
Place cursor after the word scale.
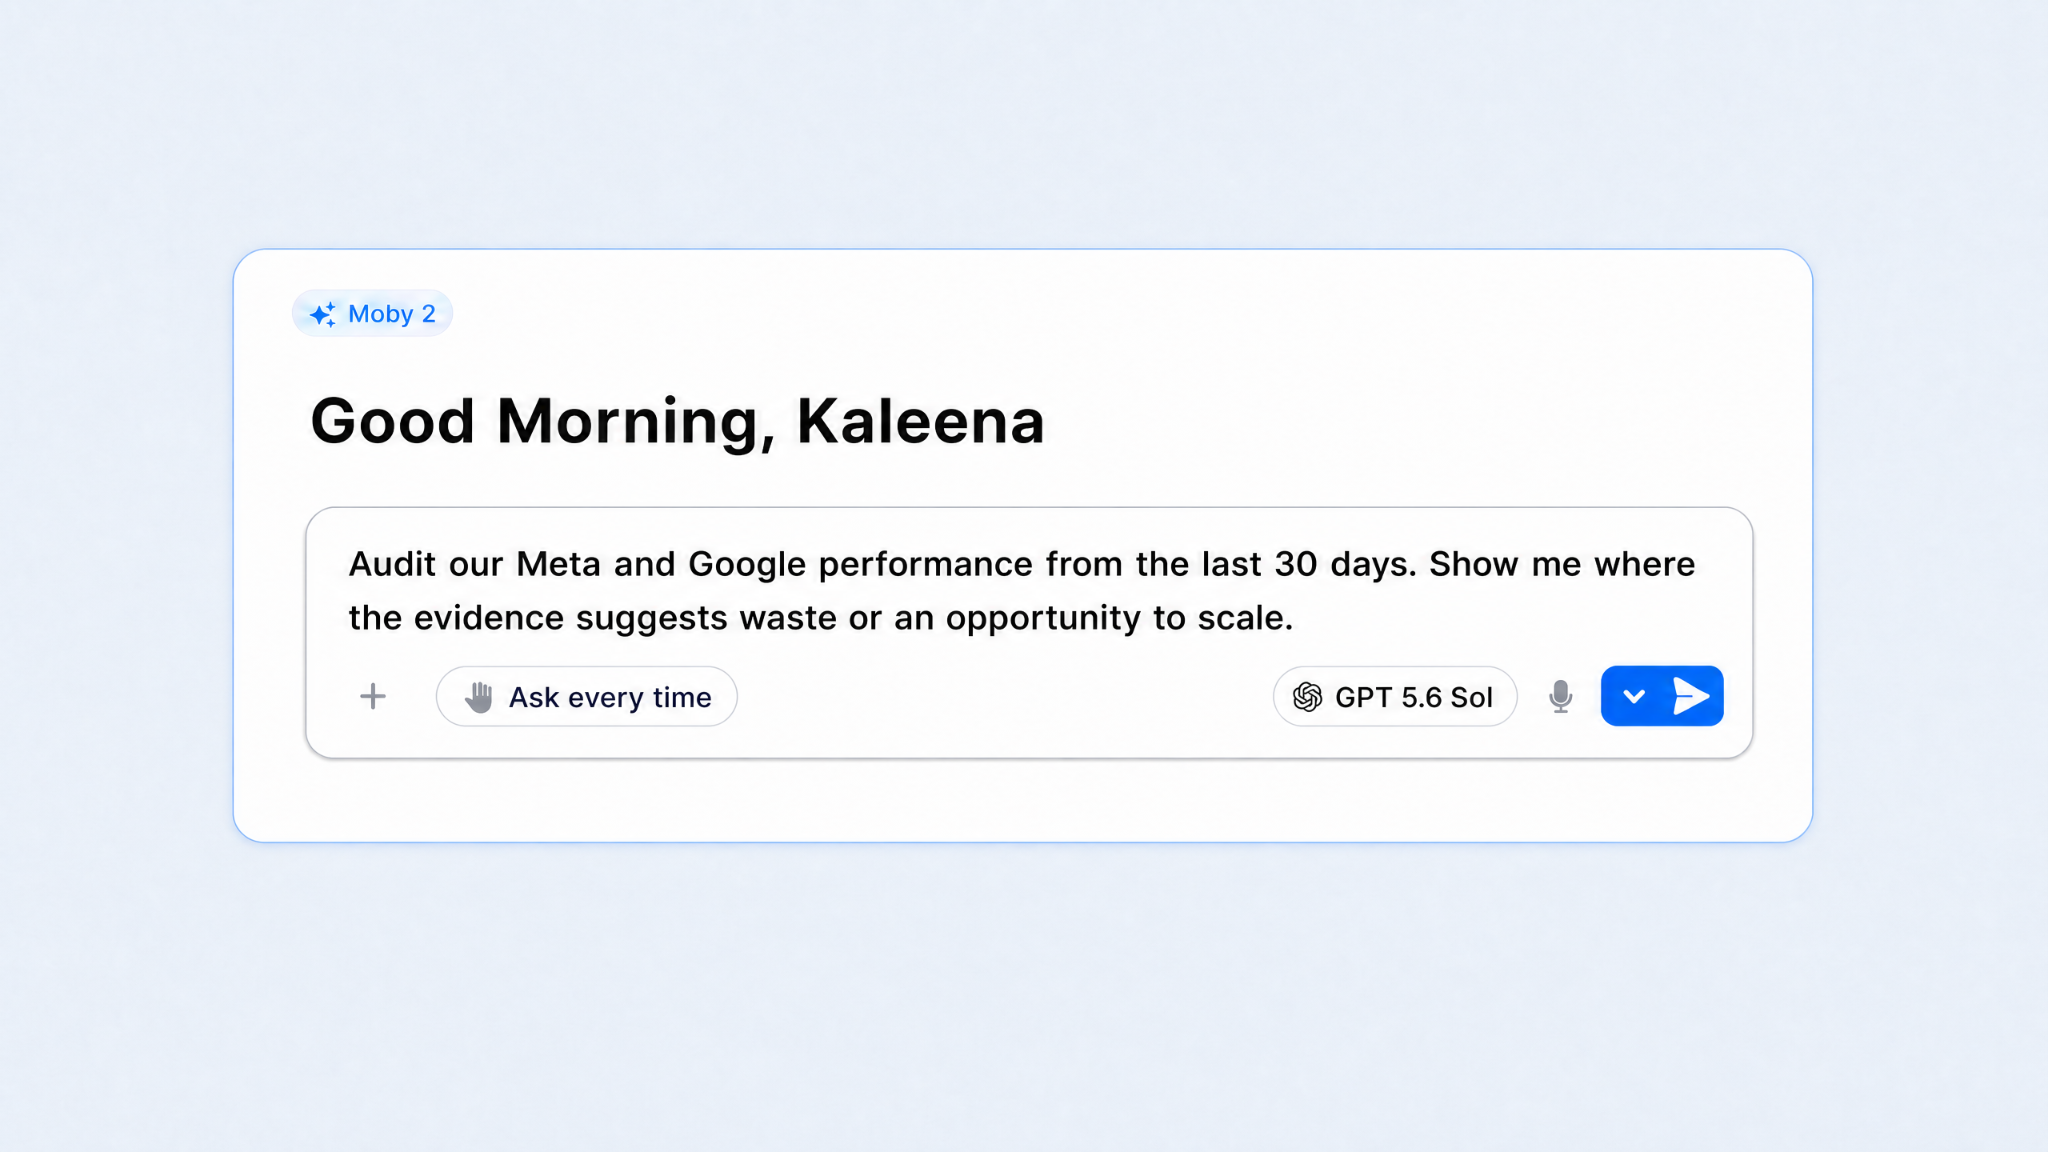1295,618
